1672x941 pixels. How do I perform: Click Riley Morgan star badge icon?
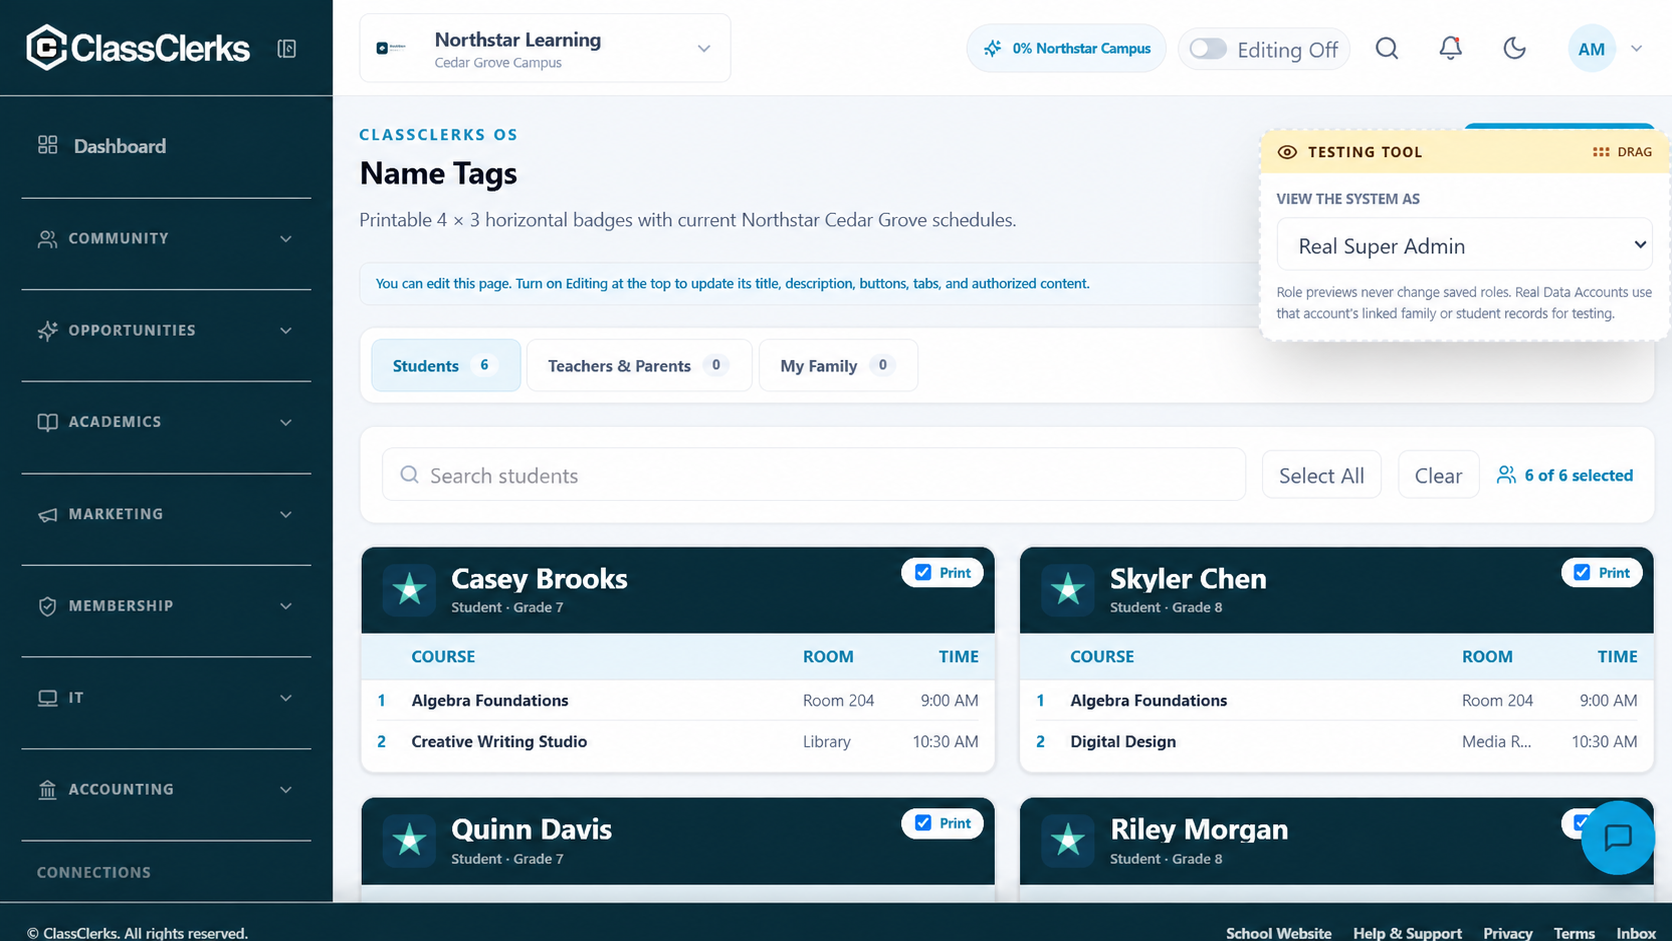(x=1067, y=841)
